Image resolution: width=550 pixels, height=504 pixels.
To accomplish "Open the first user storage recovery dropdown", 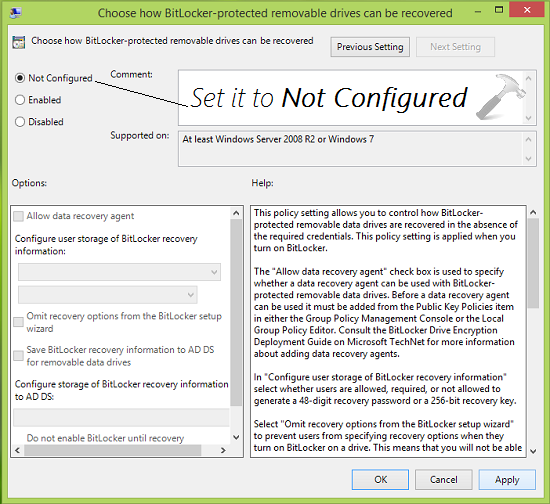I will (x=119, y=272).
